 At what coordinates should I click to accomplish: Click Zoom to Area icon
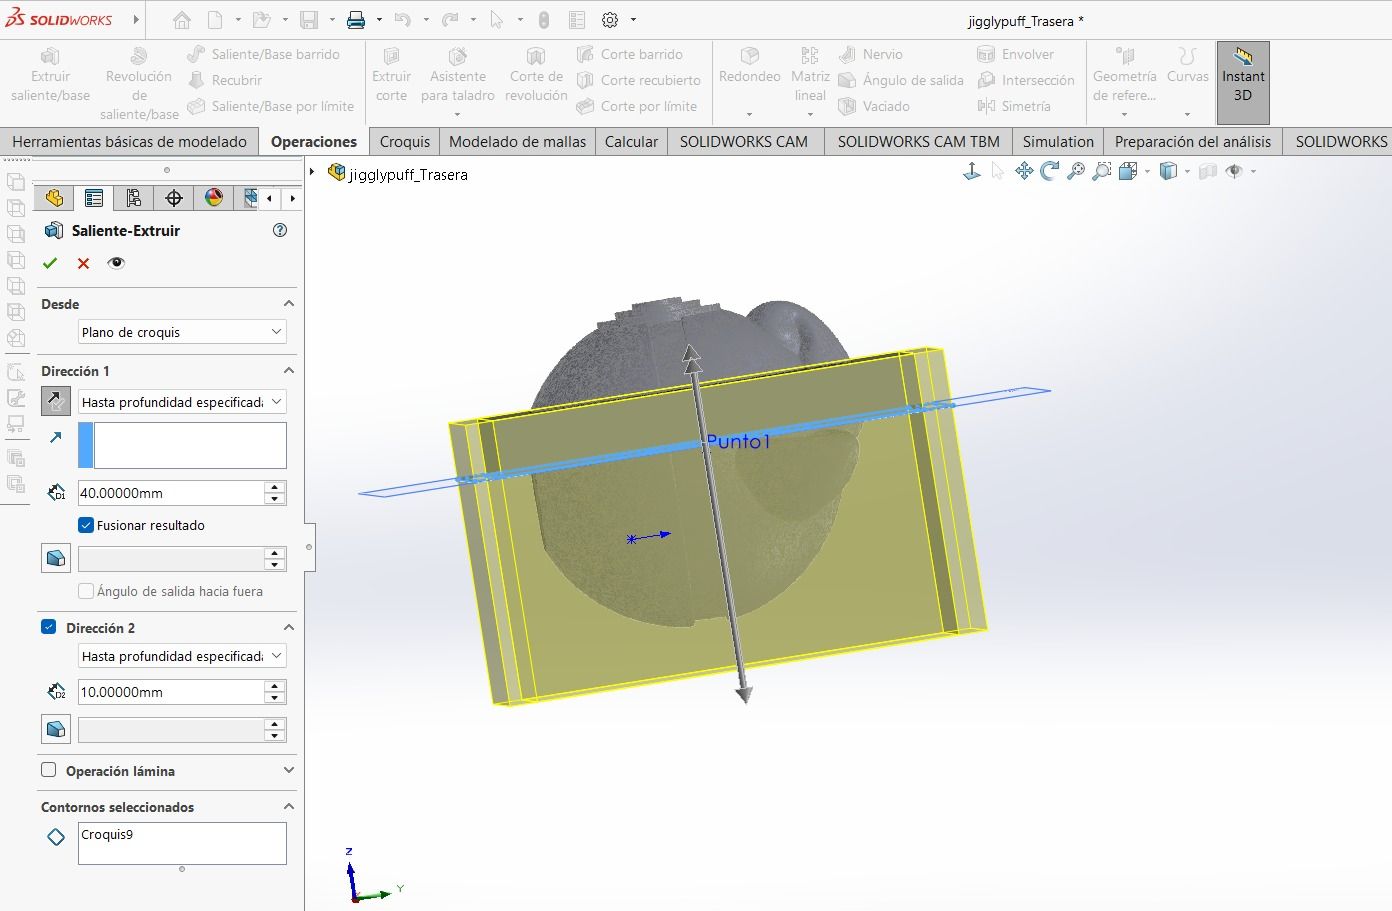pos(1102,172)
